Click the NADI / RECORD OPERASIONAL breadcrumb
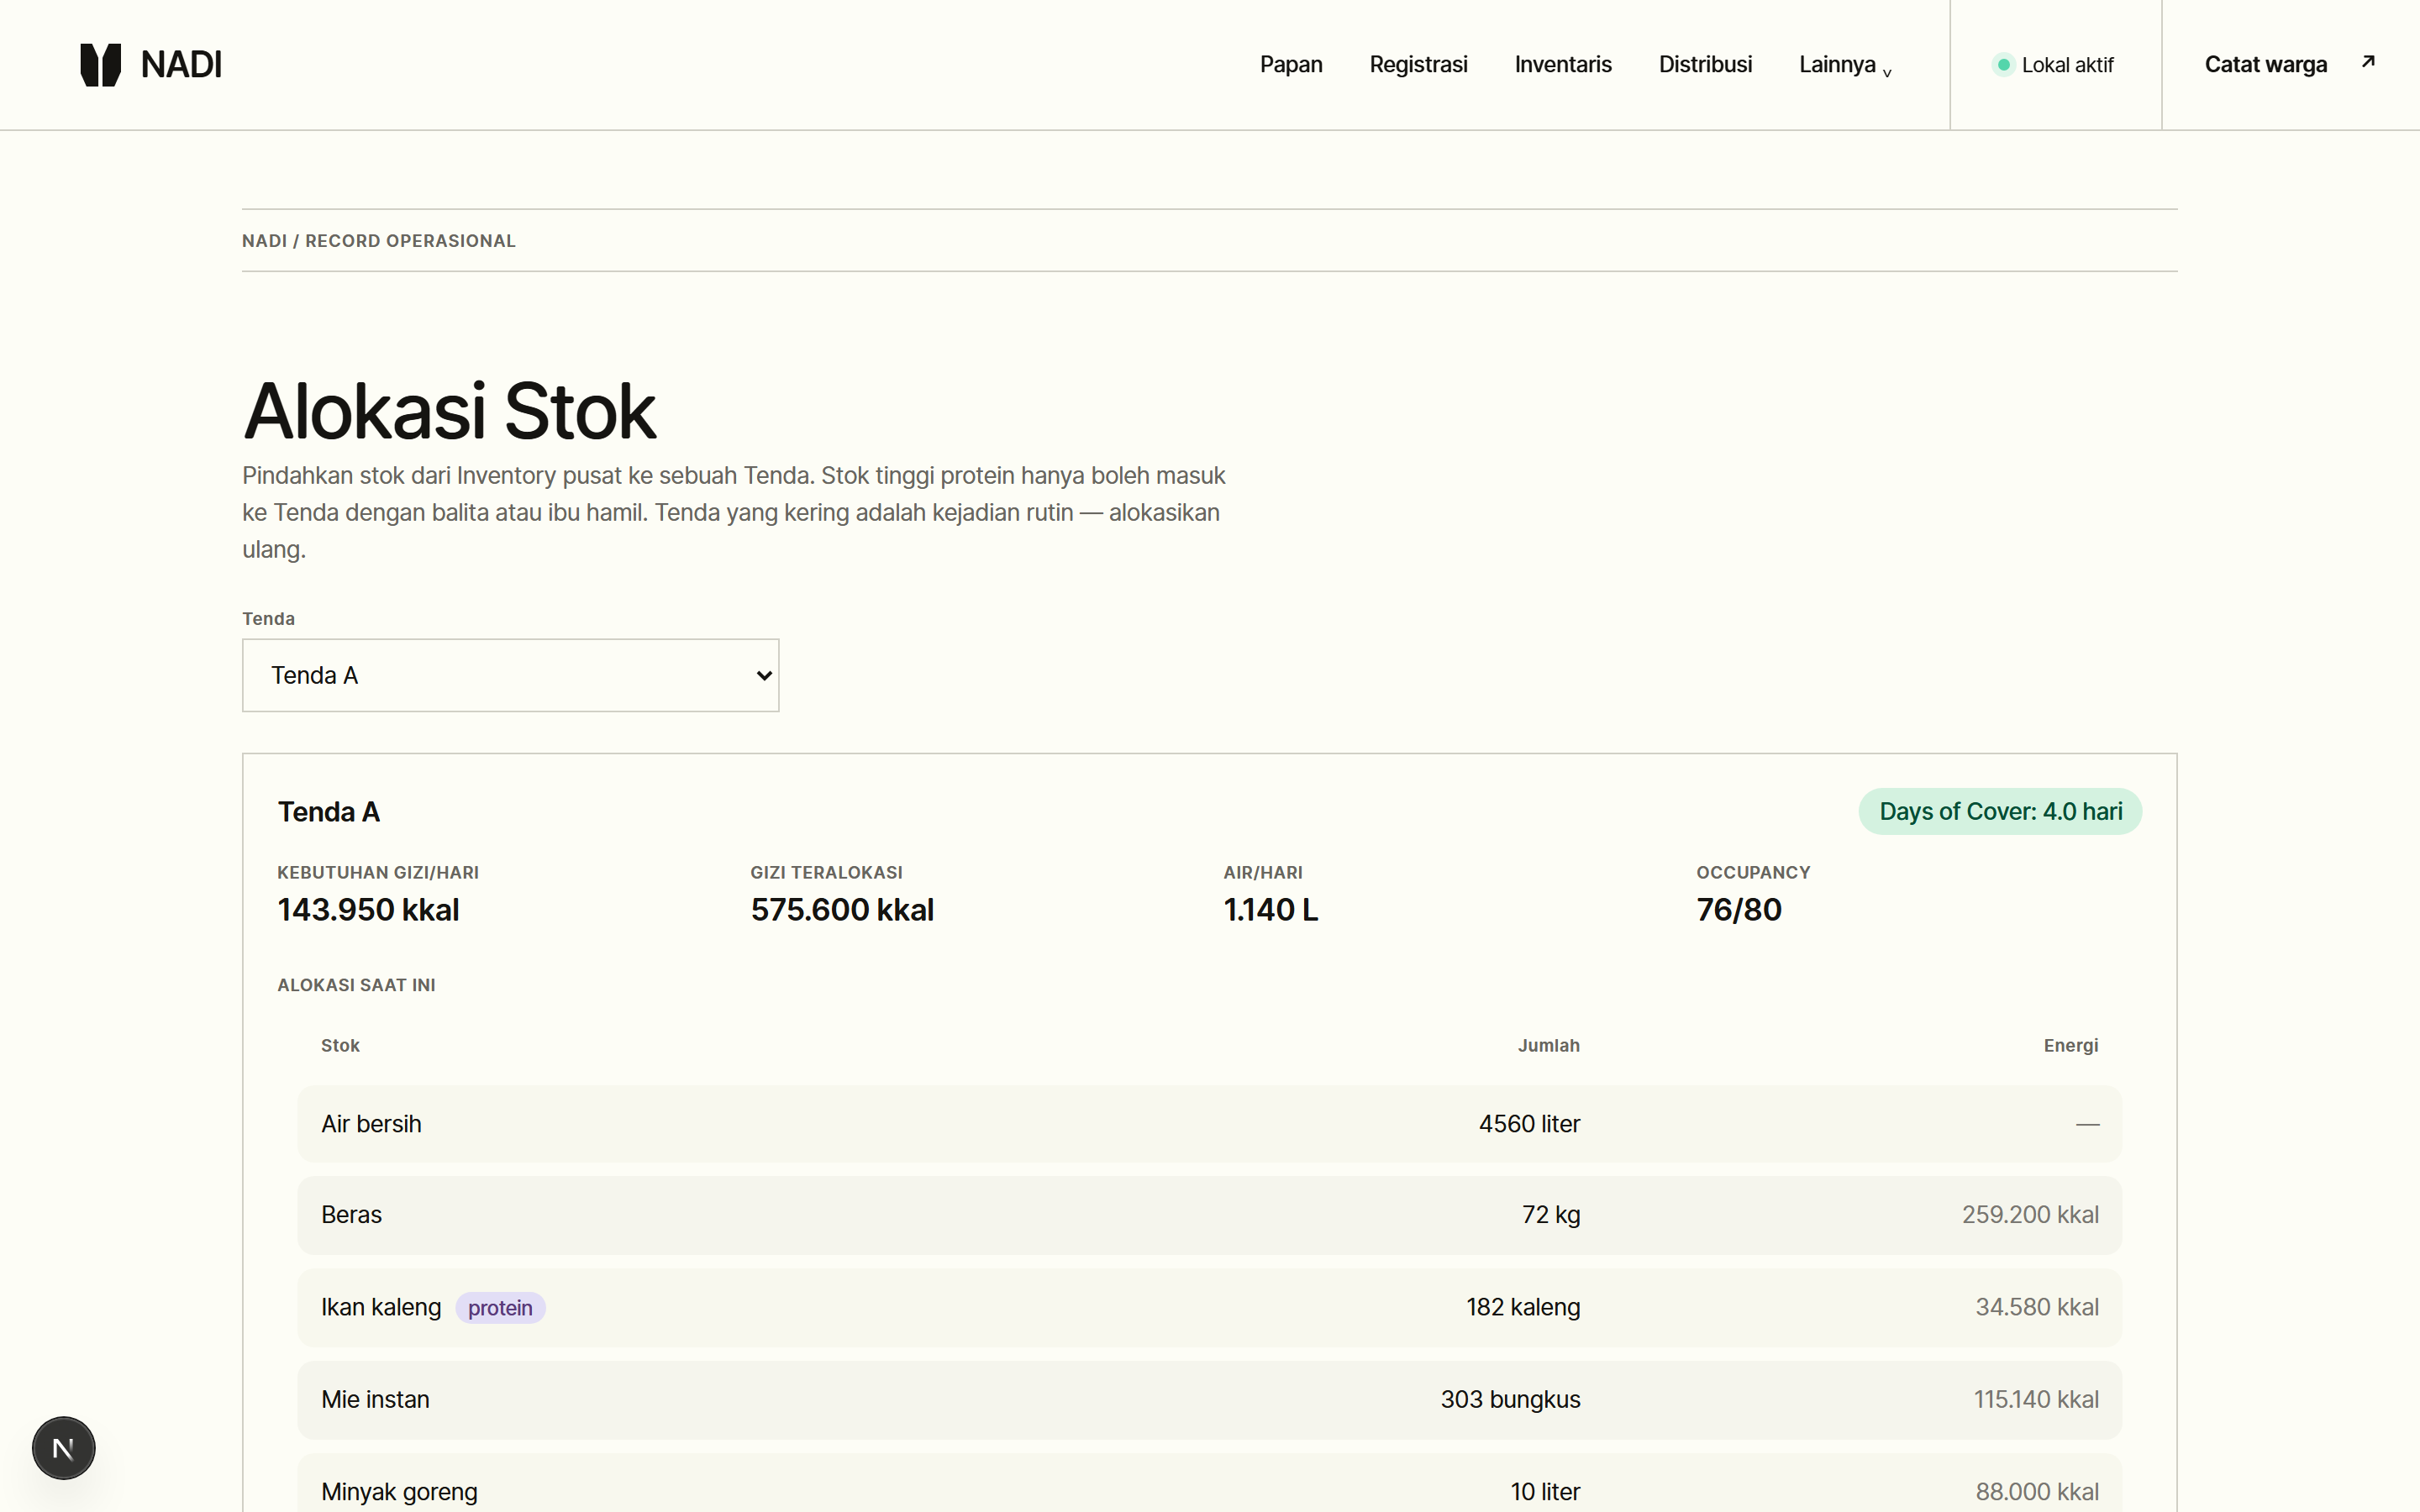Viewport: 2420px width, 1512px height. point(379,241)
